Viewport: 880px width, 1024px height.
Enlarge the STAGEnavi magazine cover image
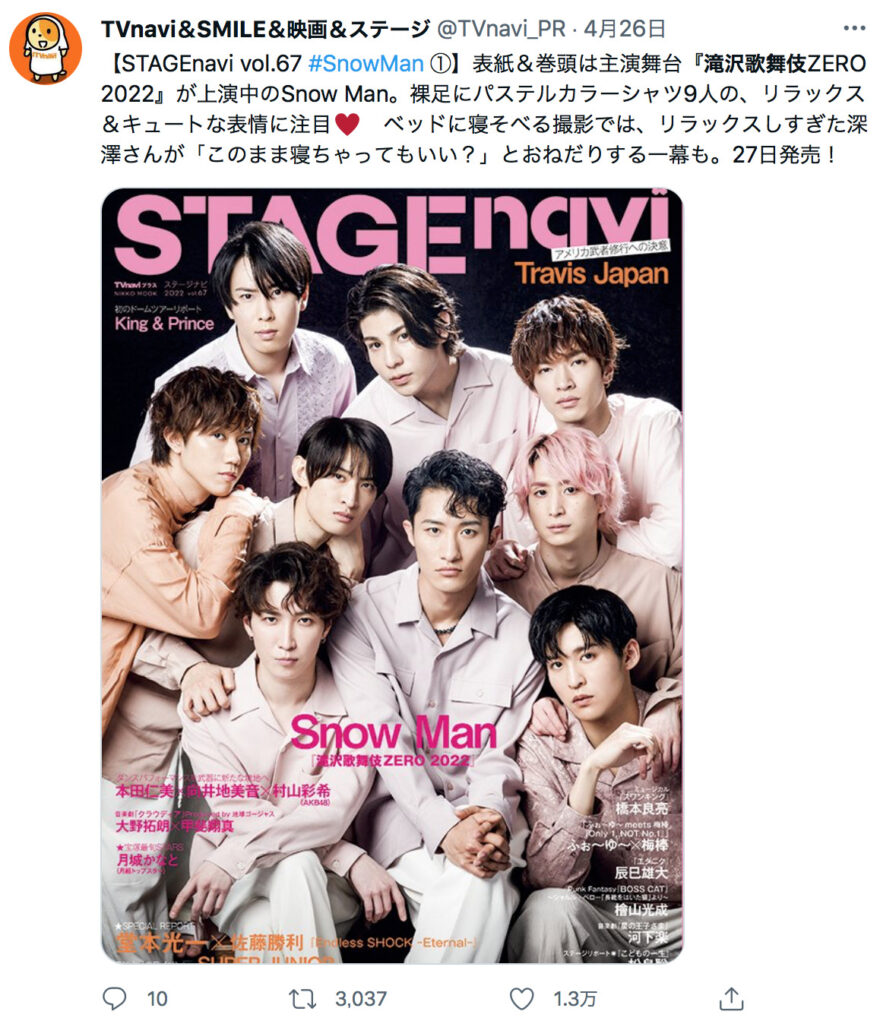pos(392,575)
